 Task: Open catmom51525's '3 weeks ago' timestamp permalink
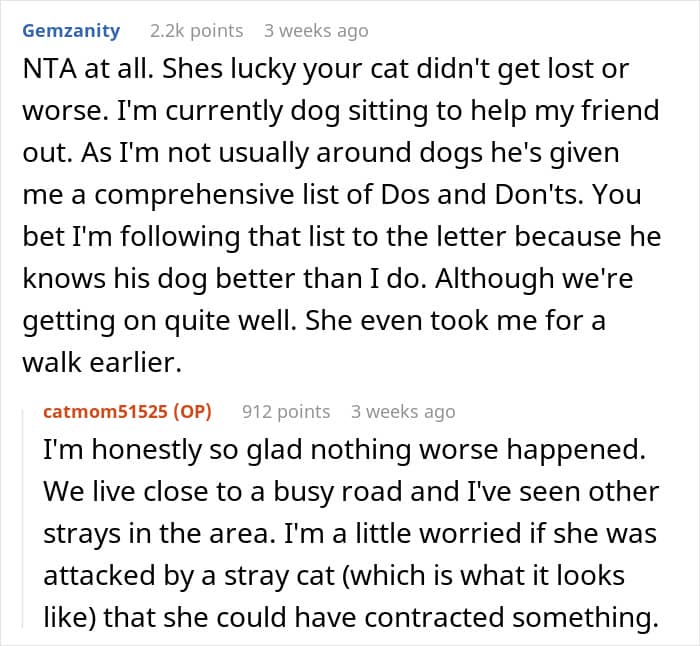(x=403, y=412)
